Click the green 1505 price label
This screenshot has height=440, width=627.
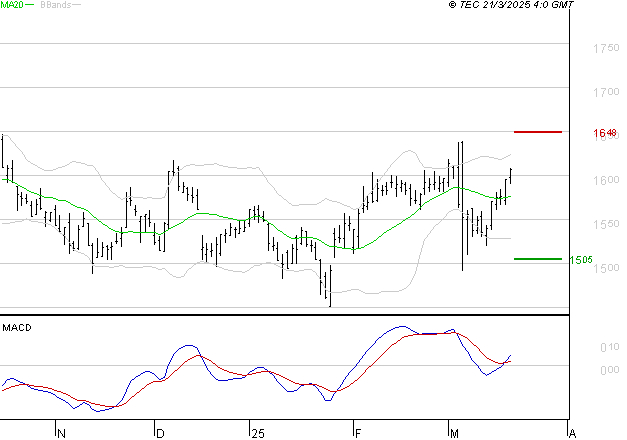pyautogui.click(x=581, y=260)
